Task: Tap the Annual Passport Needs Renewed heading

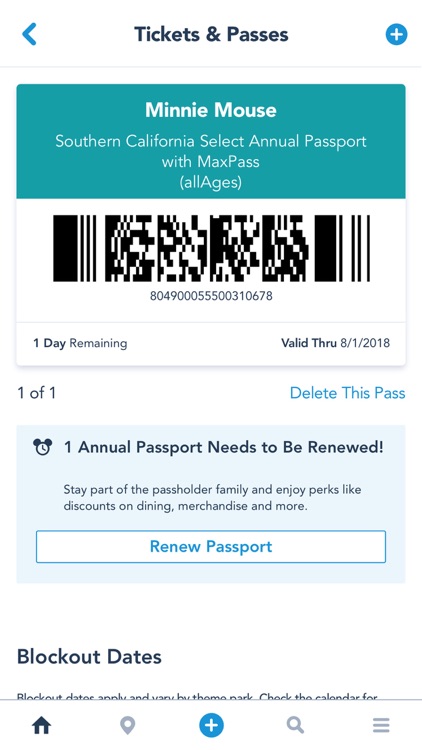Action: tap(223, 447)
